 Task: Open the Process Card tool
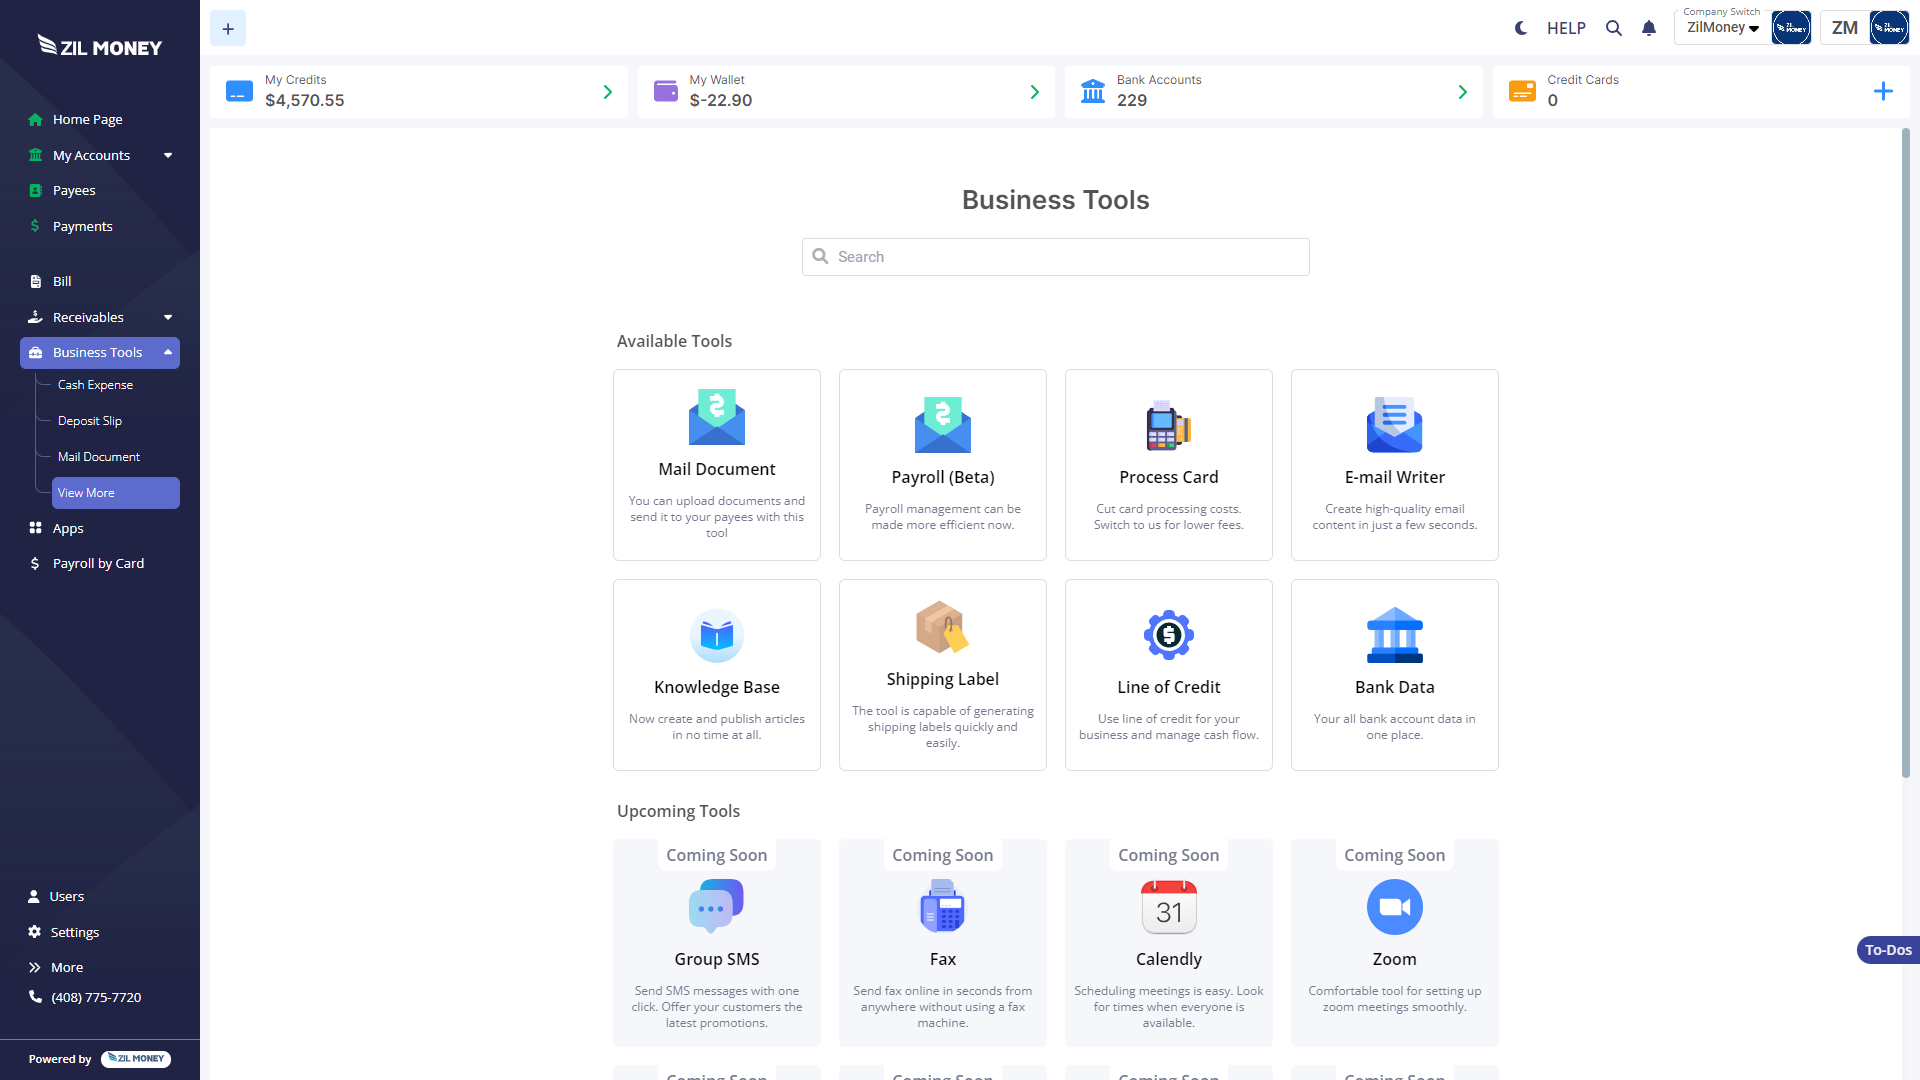tap(1168, 465)
